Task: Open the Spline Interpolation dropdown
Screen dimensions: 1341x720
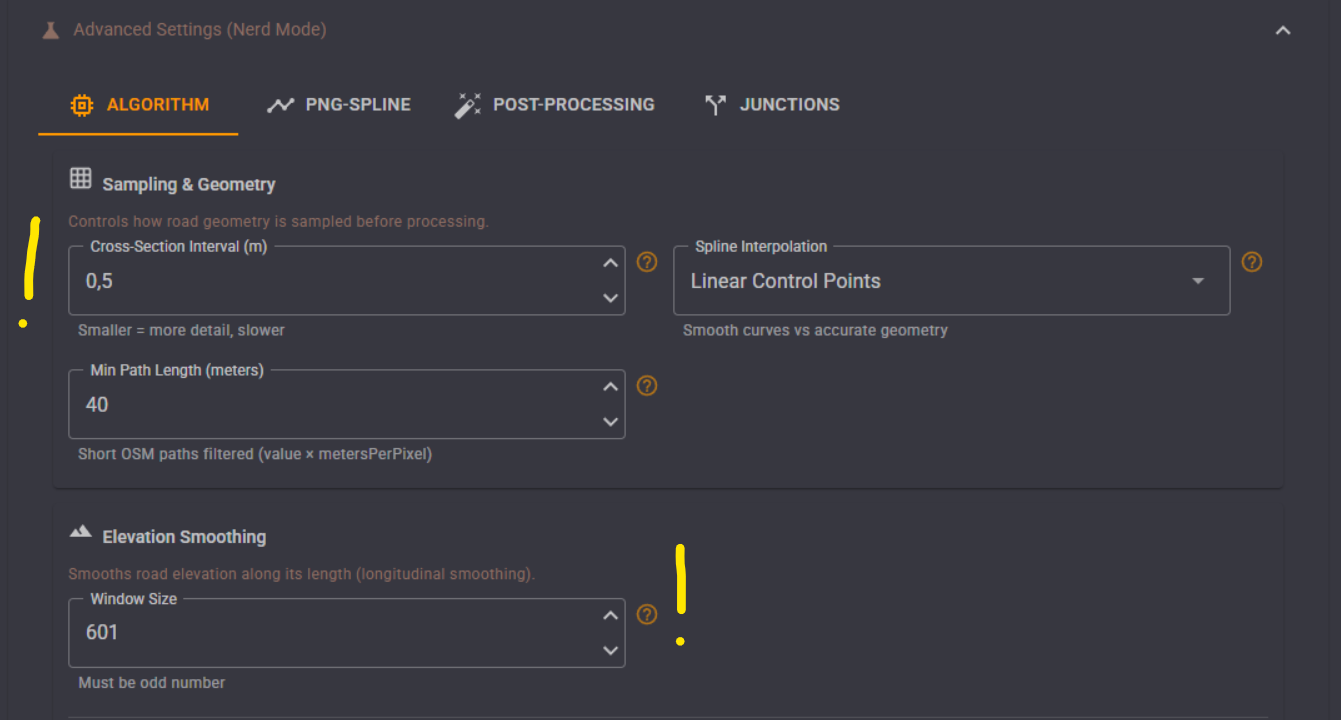Action: tap(951, 281)
